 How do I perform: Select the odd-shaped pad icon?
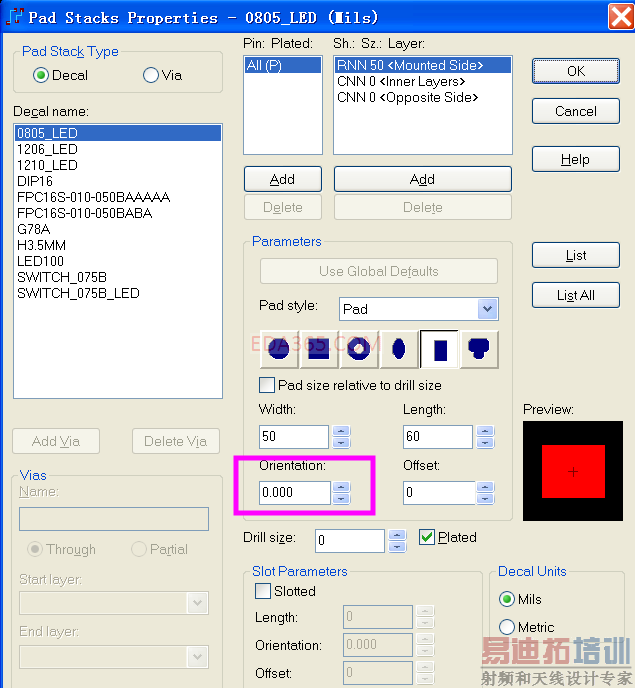479,349
